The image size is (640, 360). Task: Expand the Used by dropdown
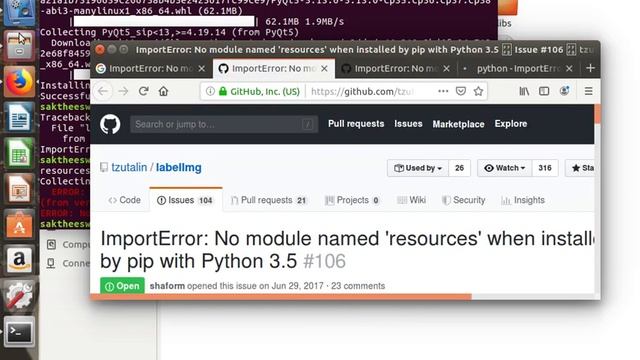(418, 168)
